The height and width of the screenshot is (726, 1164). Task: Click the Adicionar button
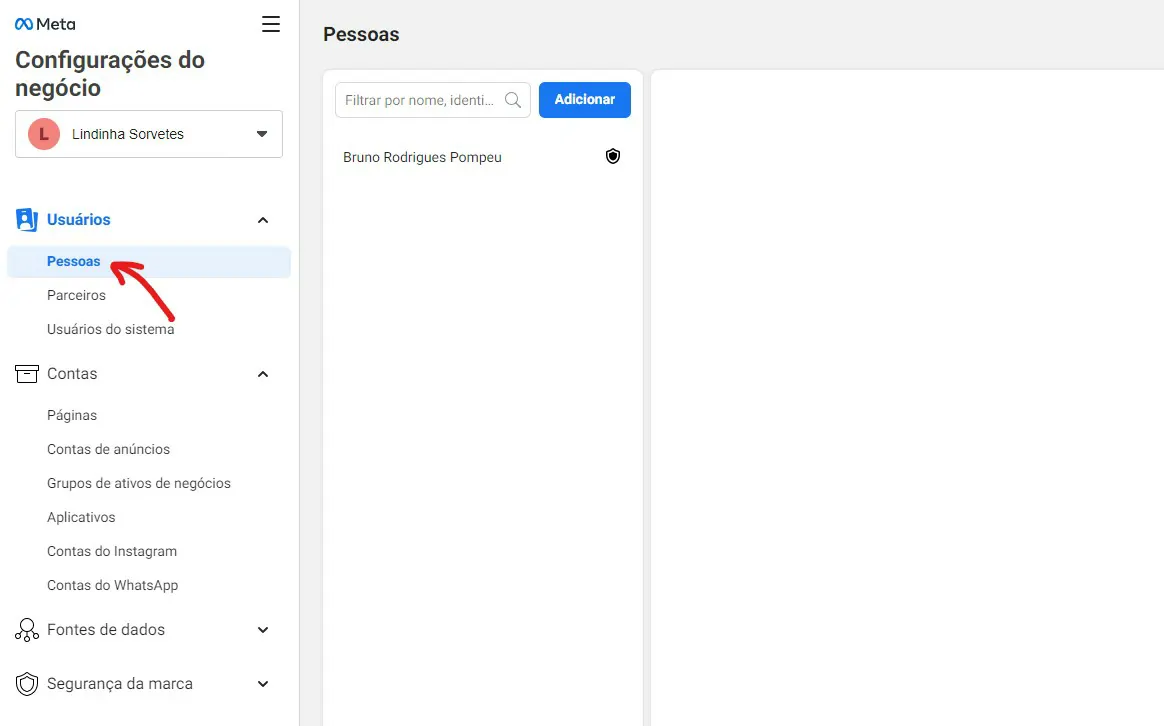(584, 99)
